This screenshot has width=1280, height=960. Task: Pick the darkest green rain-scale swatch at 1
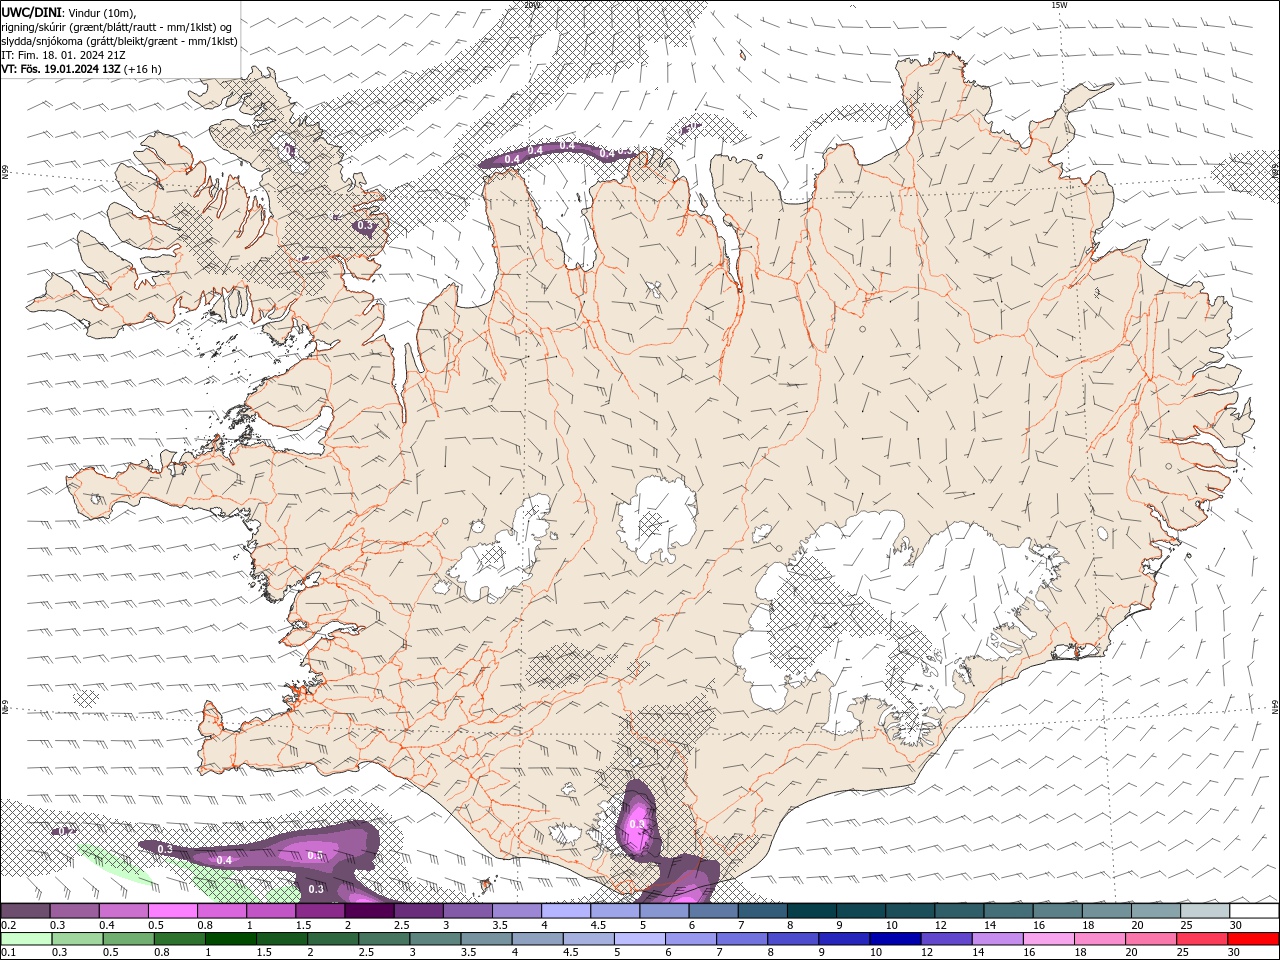pyautogui.click(x=230, y=939)
